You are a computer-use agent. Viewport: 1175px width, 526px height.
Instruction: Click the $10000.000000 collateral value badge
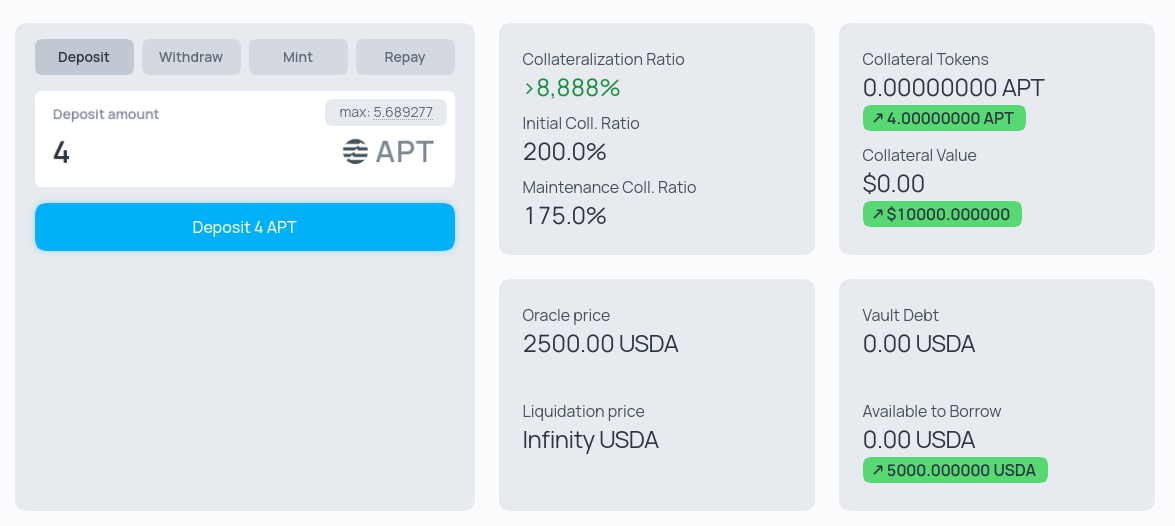click(942, 214)
